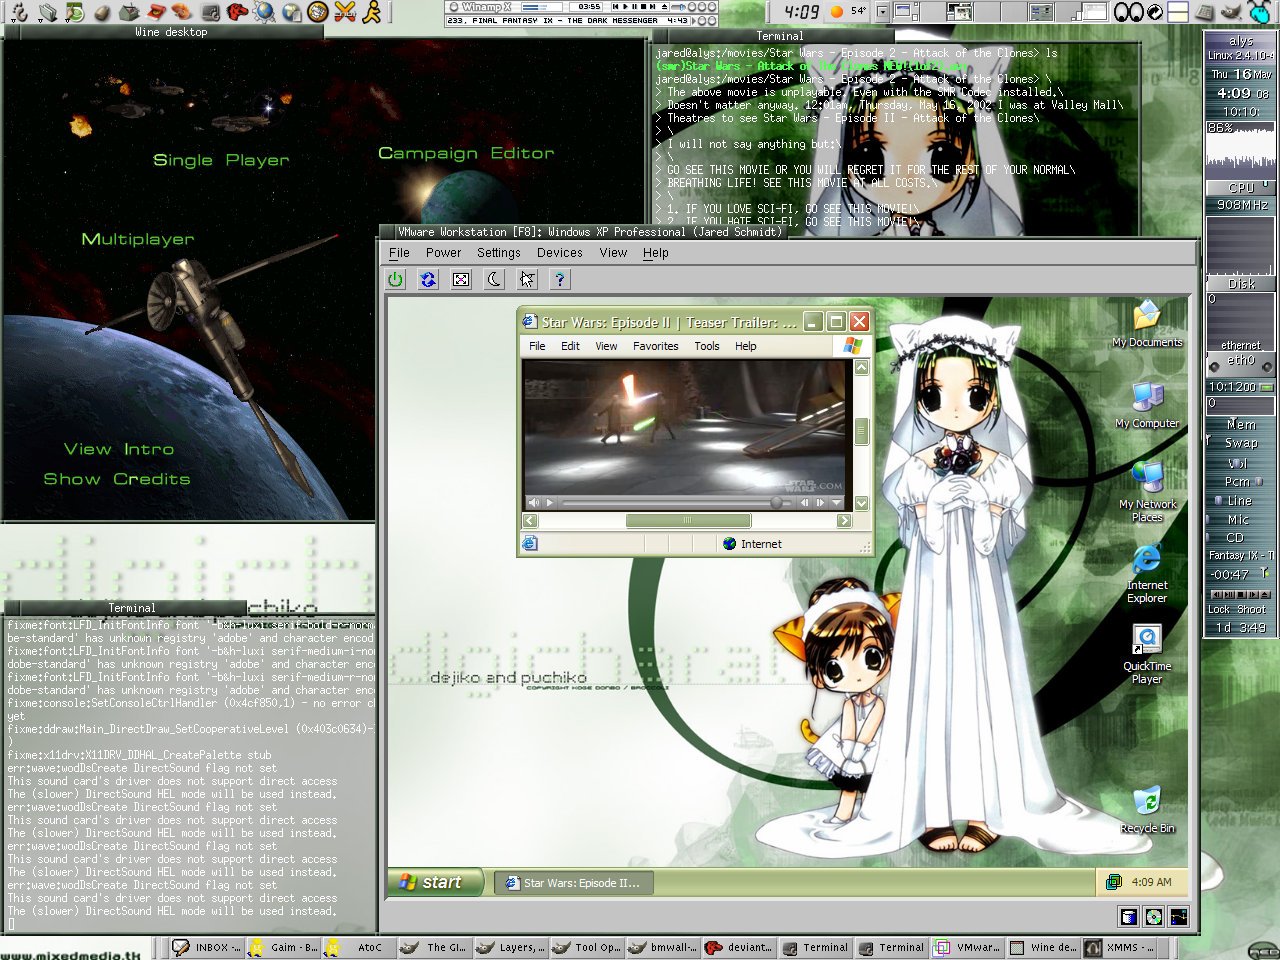Launch QuickTime Player desktop shortcut
The width and height of the screenshot is (1280, 960).
pos(1147,655)
